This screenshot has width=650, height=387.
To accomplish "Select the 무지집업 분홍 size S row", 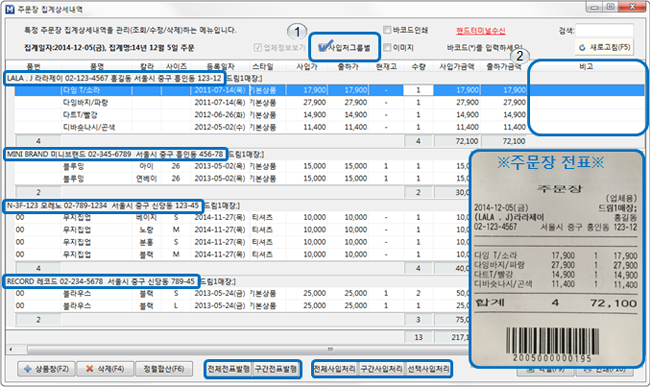I will [x=242, y=242].
